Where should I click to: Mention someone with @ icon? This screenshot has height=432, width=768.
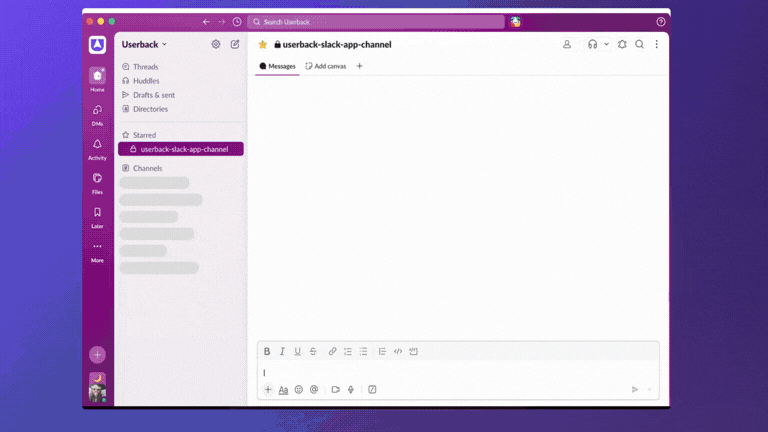click(314, 389)
